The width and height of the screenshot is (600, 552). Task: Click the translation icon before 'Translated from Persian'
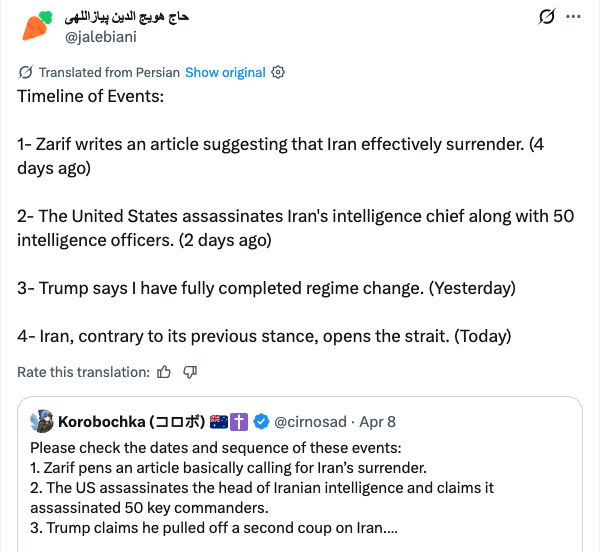[26, 72]
